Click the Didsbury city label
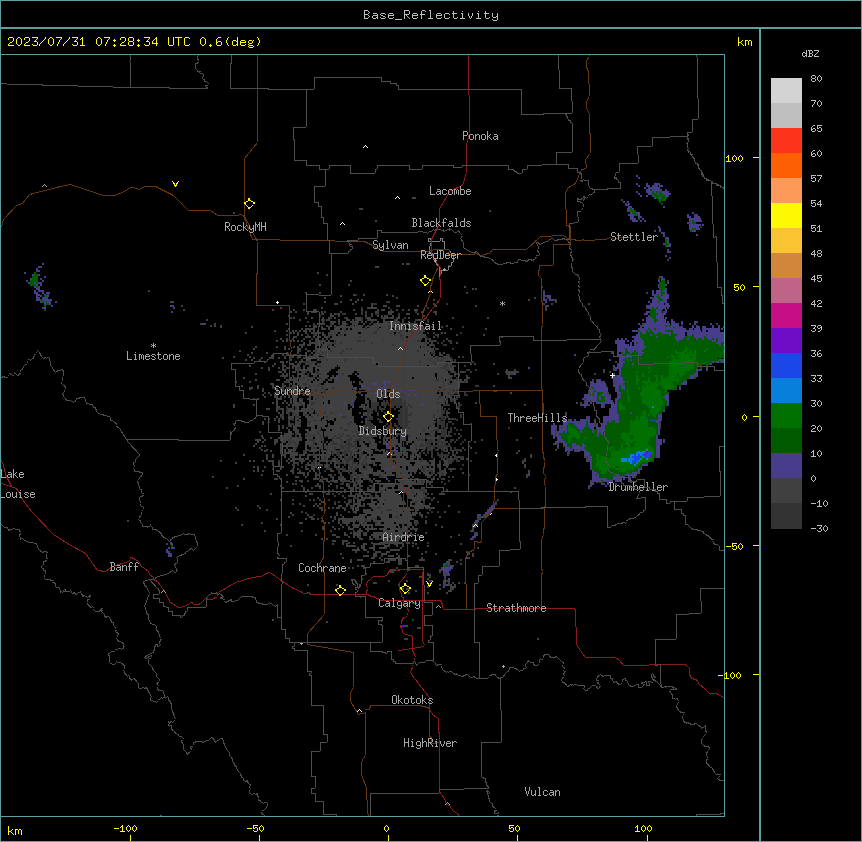862x842 pixels. pyautogui.click(x=383, y=431)
